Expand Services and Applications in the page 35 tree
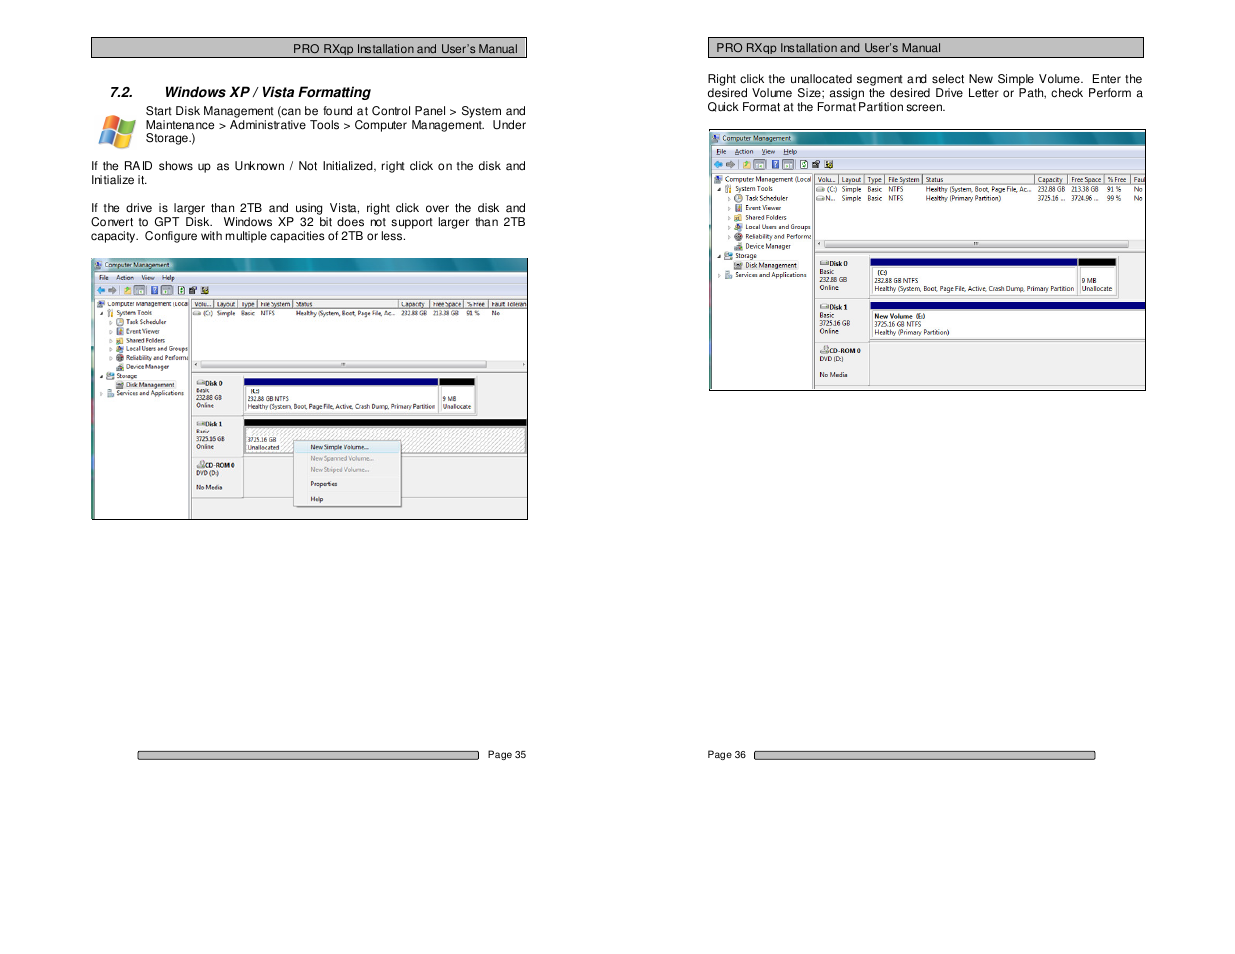 point(101,394)
